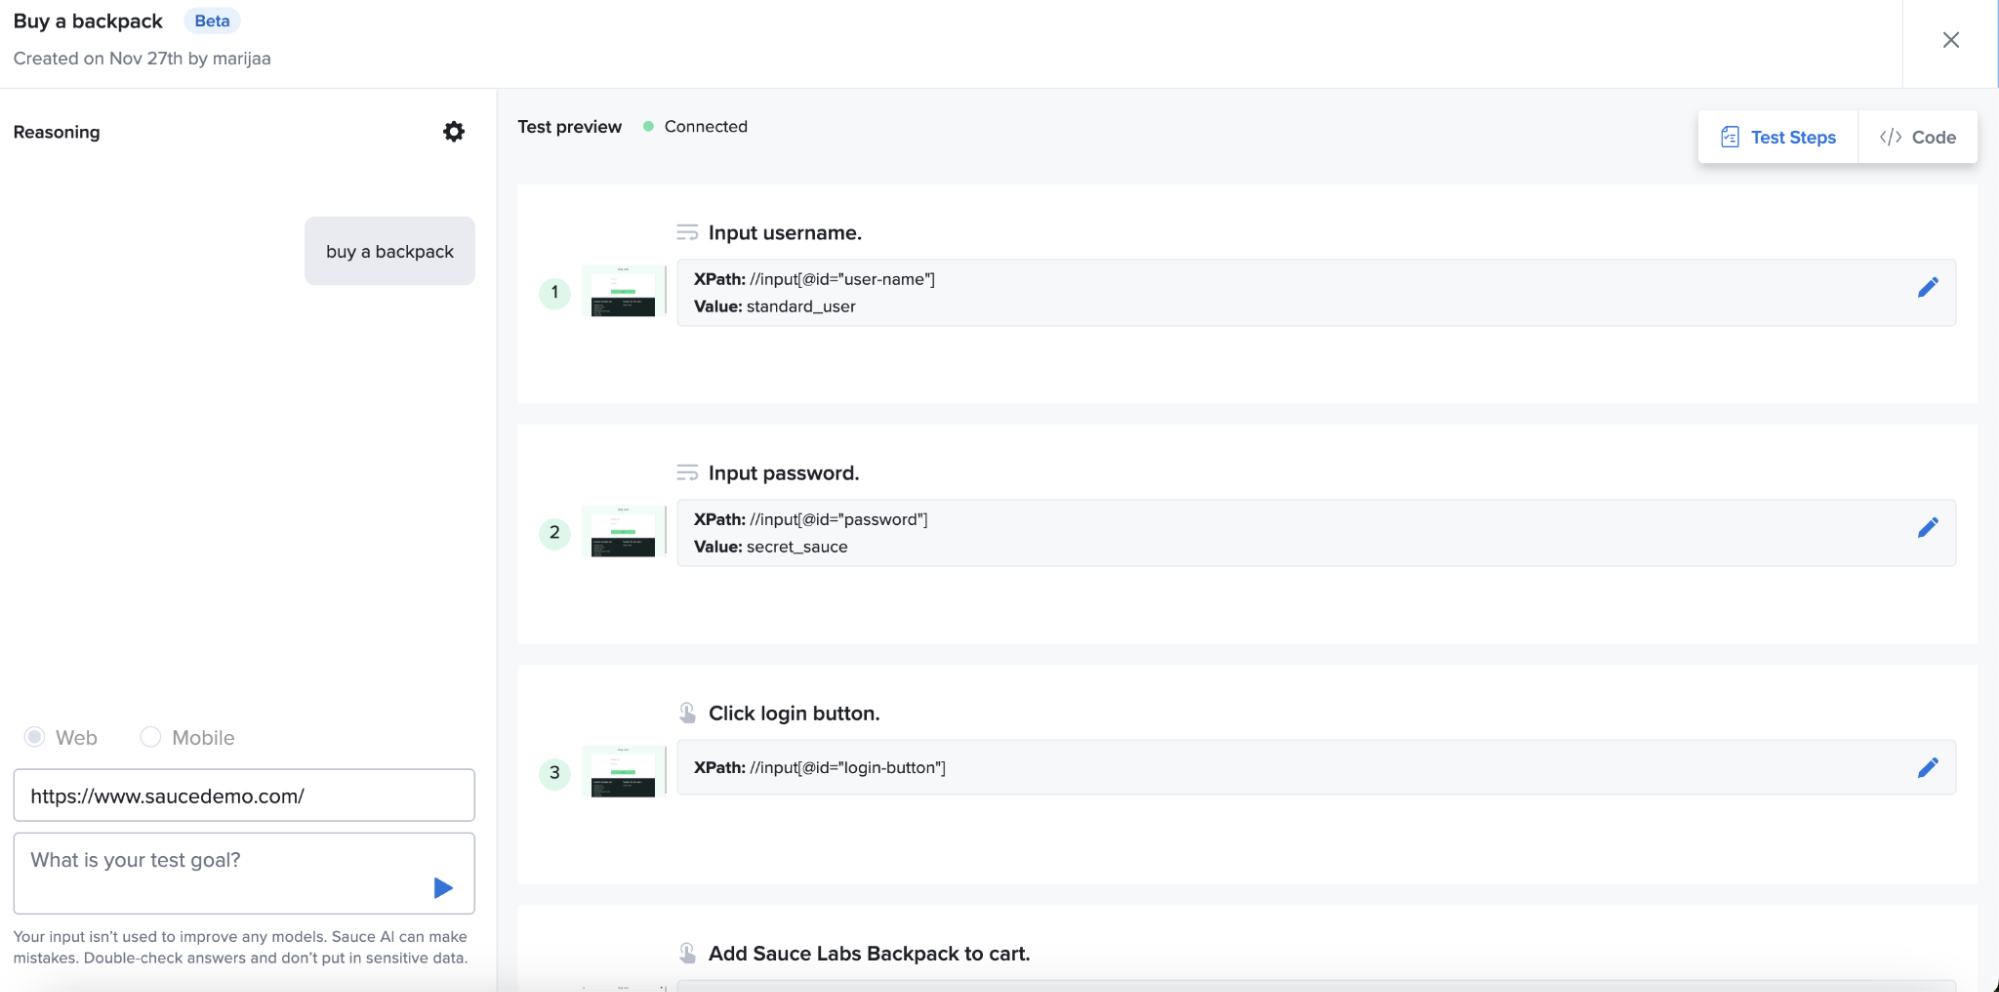1999x992 pixels.
Task: Click the click-action icon beside Add Sauce Labs Backpack
Action: 688,952
